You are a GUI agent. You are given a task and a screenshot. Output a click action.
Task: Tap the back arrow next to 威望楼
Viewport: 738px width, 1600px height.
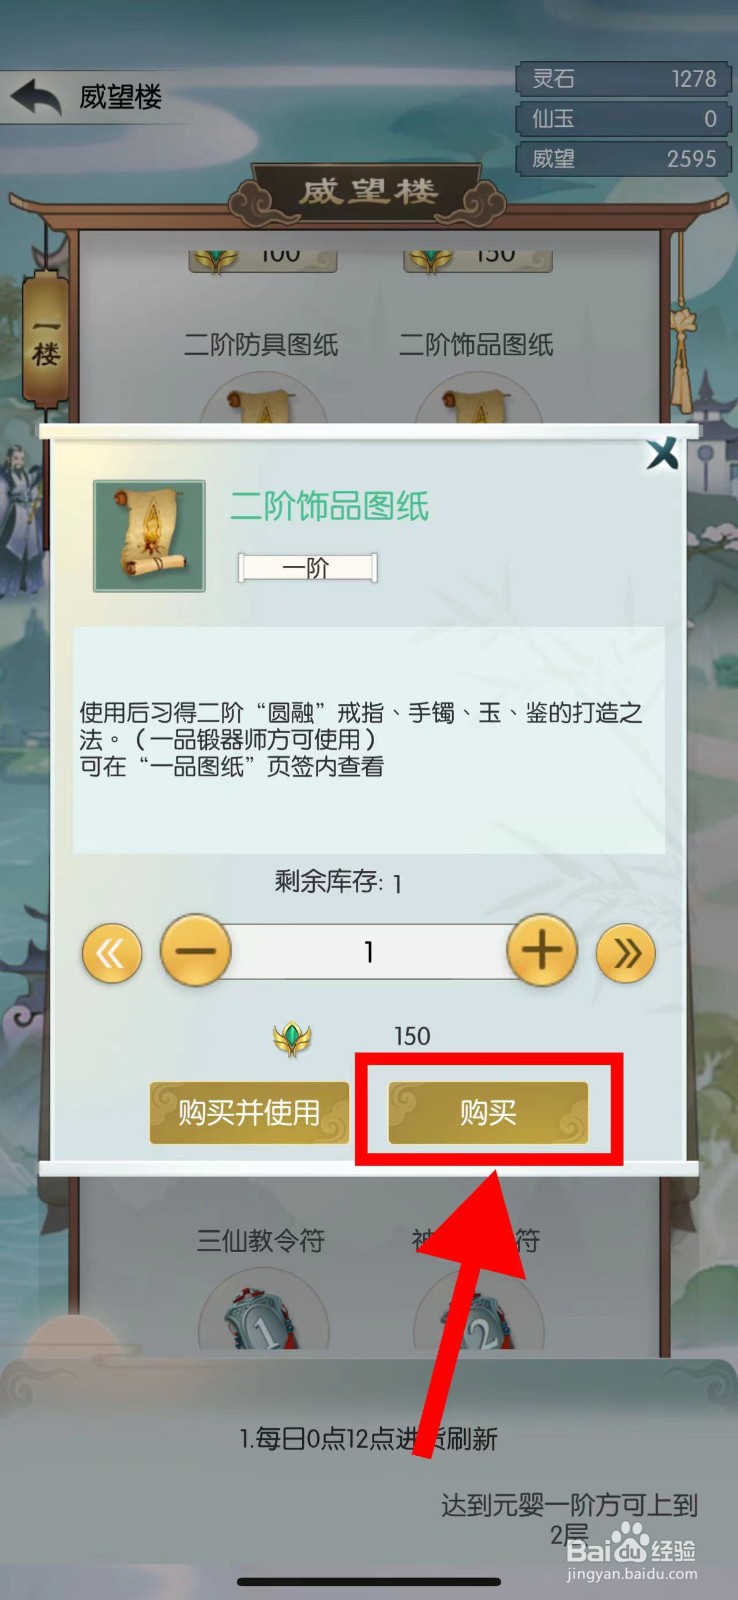click(x=36, y=98)
